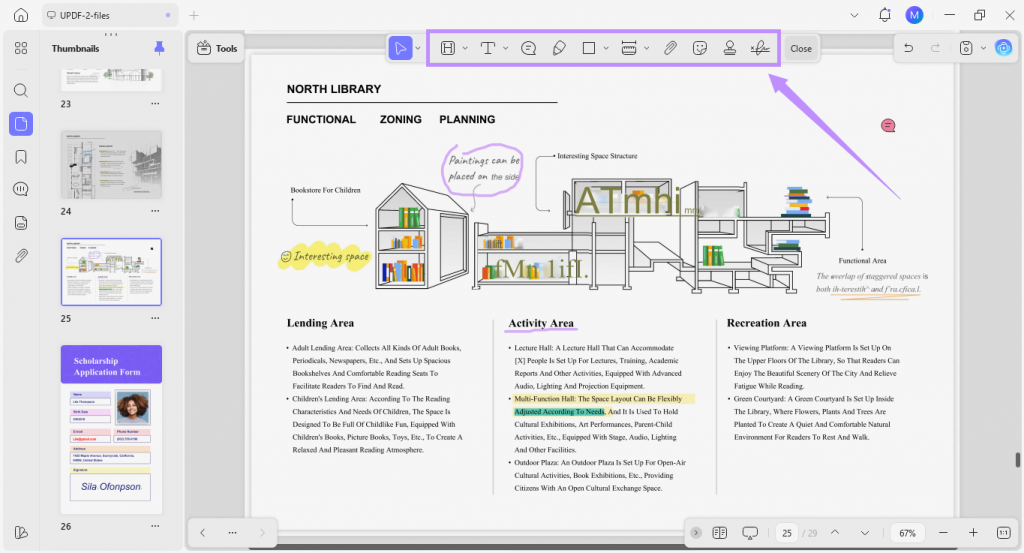The width and height of the screenshot is (1024, 553).
Task: Open the Search panel in sidebar
Action: click(x=21, y=90)
